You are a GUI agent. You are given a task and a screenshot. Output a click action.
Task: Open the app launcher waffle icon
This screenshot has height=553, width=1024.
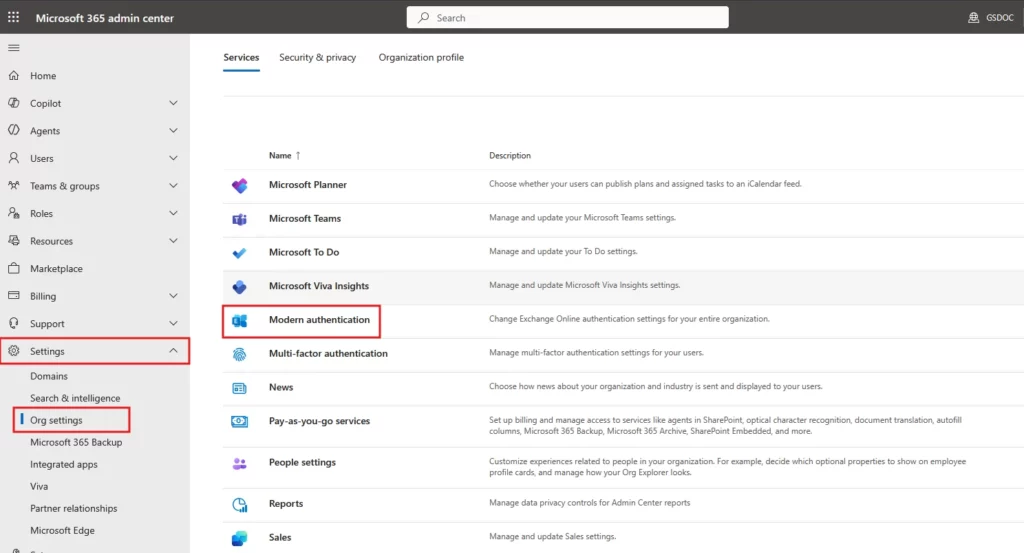[13, 18]
